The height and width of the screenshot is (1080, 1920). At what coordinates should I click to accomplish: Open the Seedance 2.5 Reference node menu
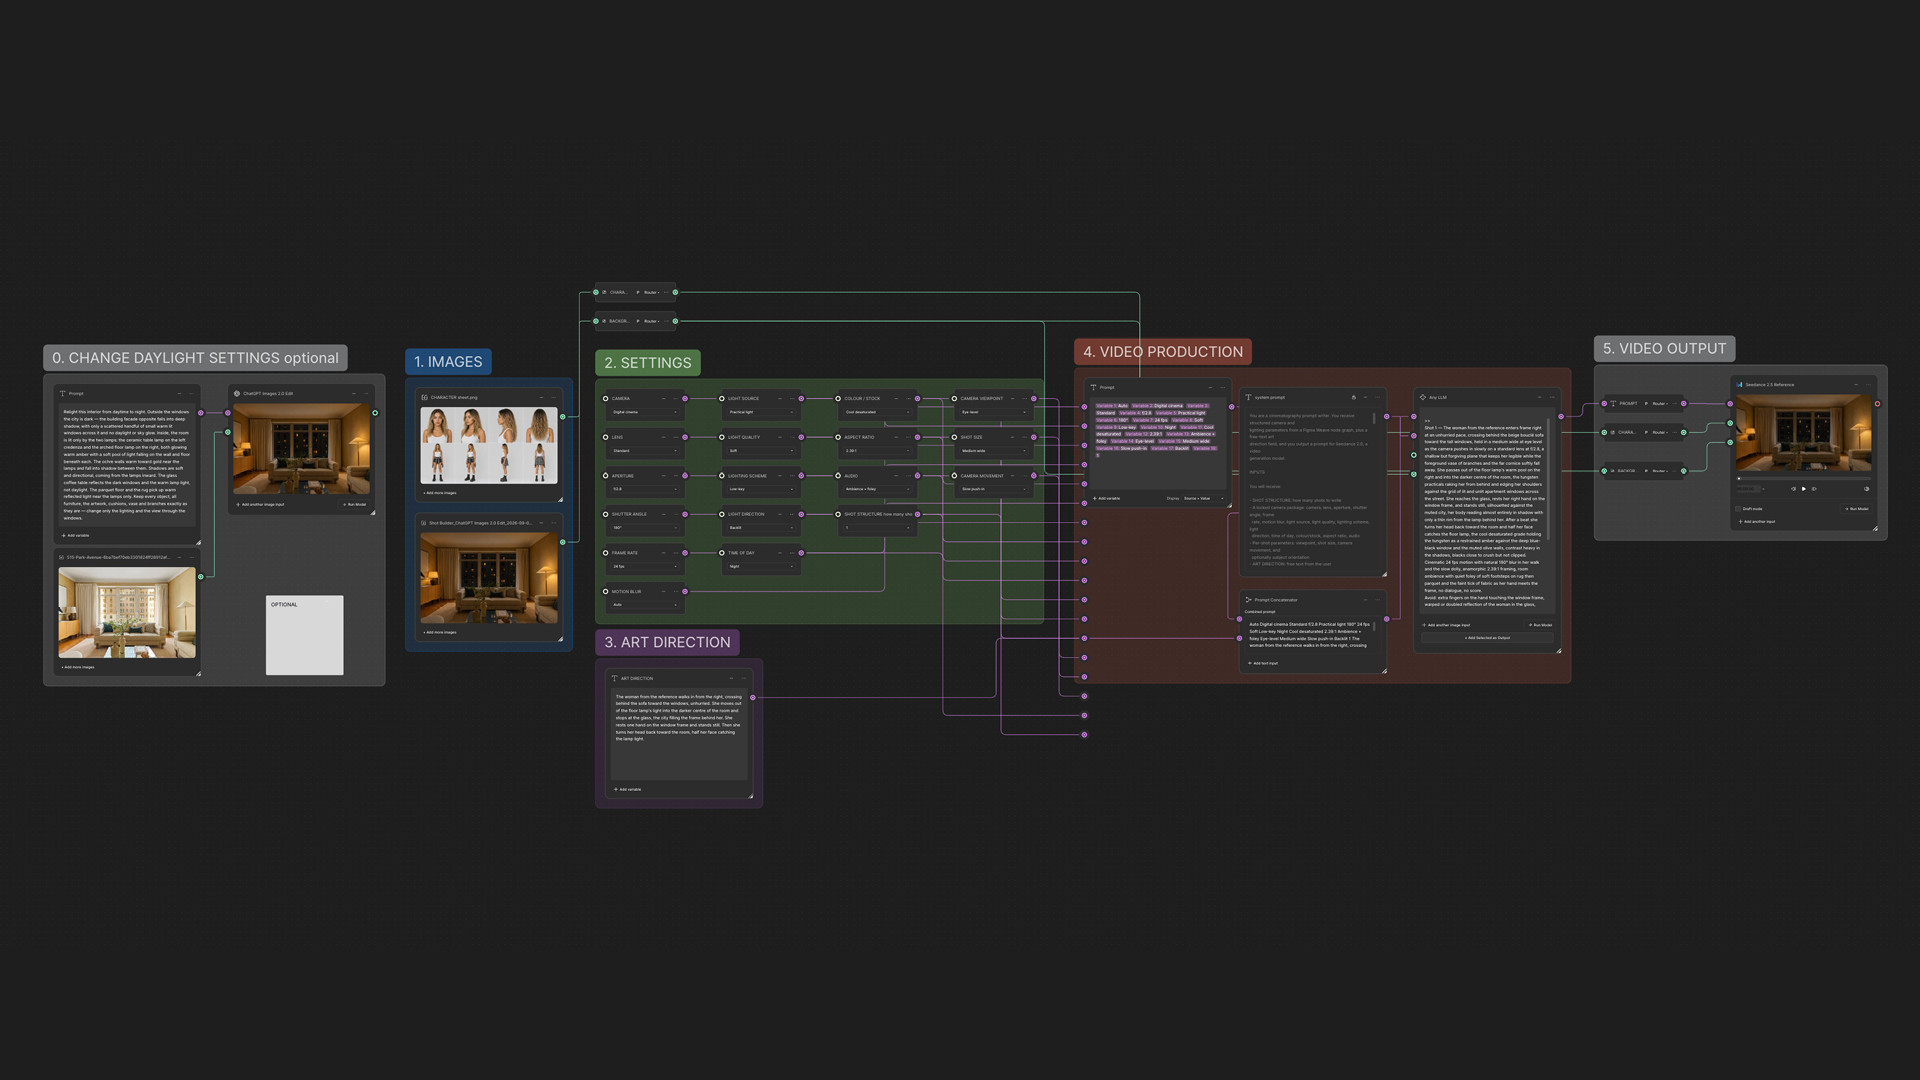click(1868, 385)
